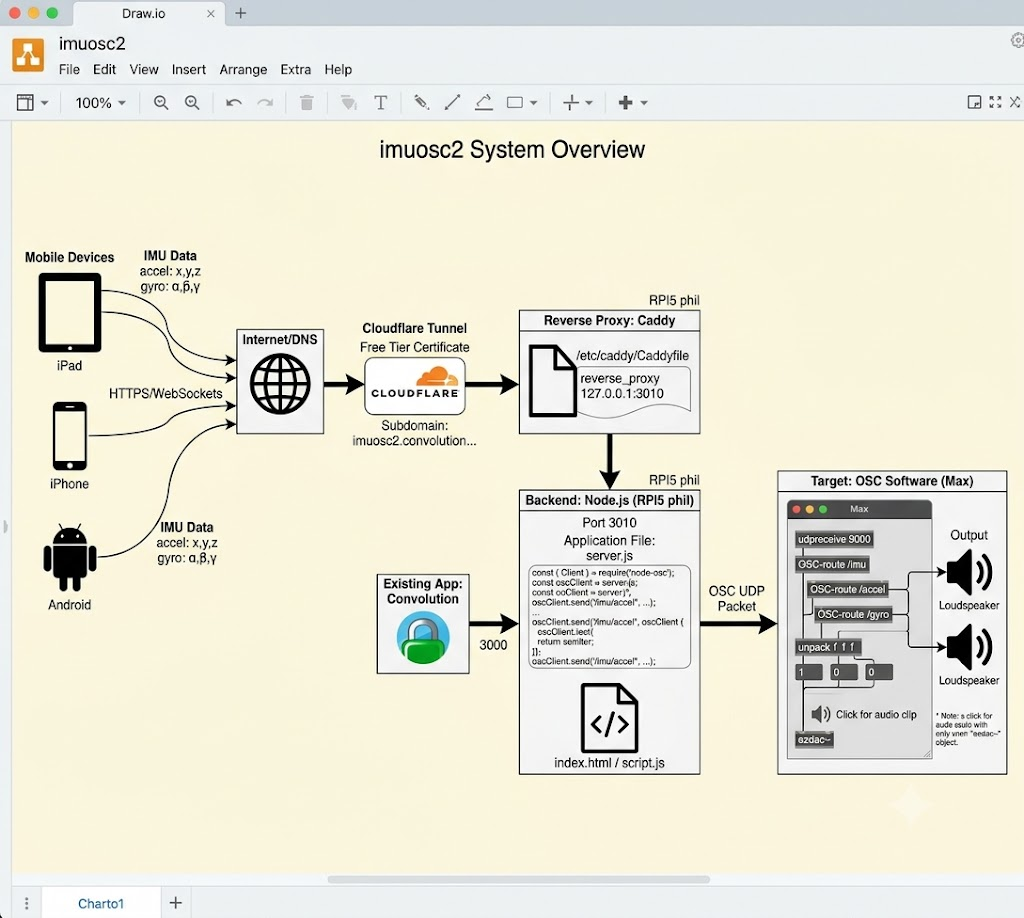Open the Insert menu
Image resolution: width=1024 pixels, height=918 pixels.
pos(189,70)
